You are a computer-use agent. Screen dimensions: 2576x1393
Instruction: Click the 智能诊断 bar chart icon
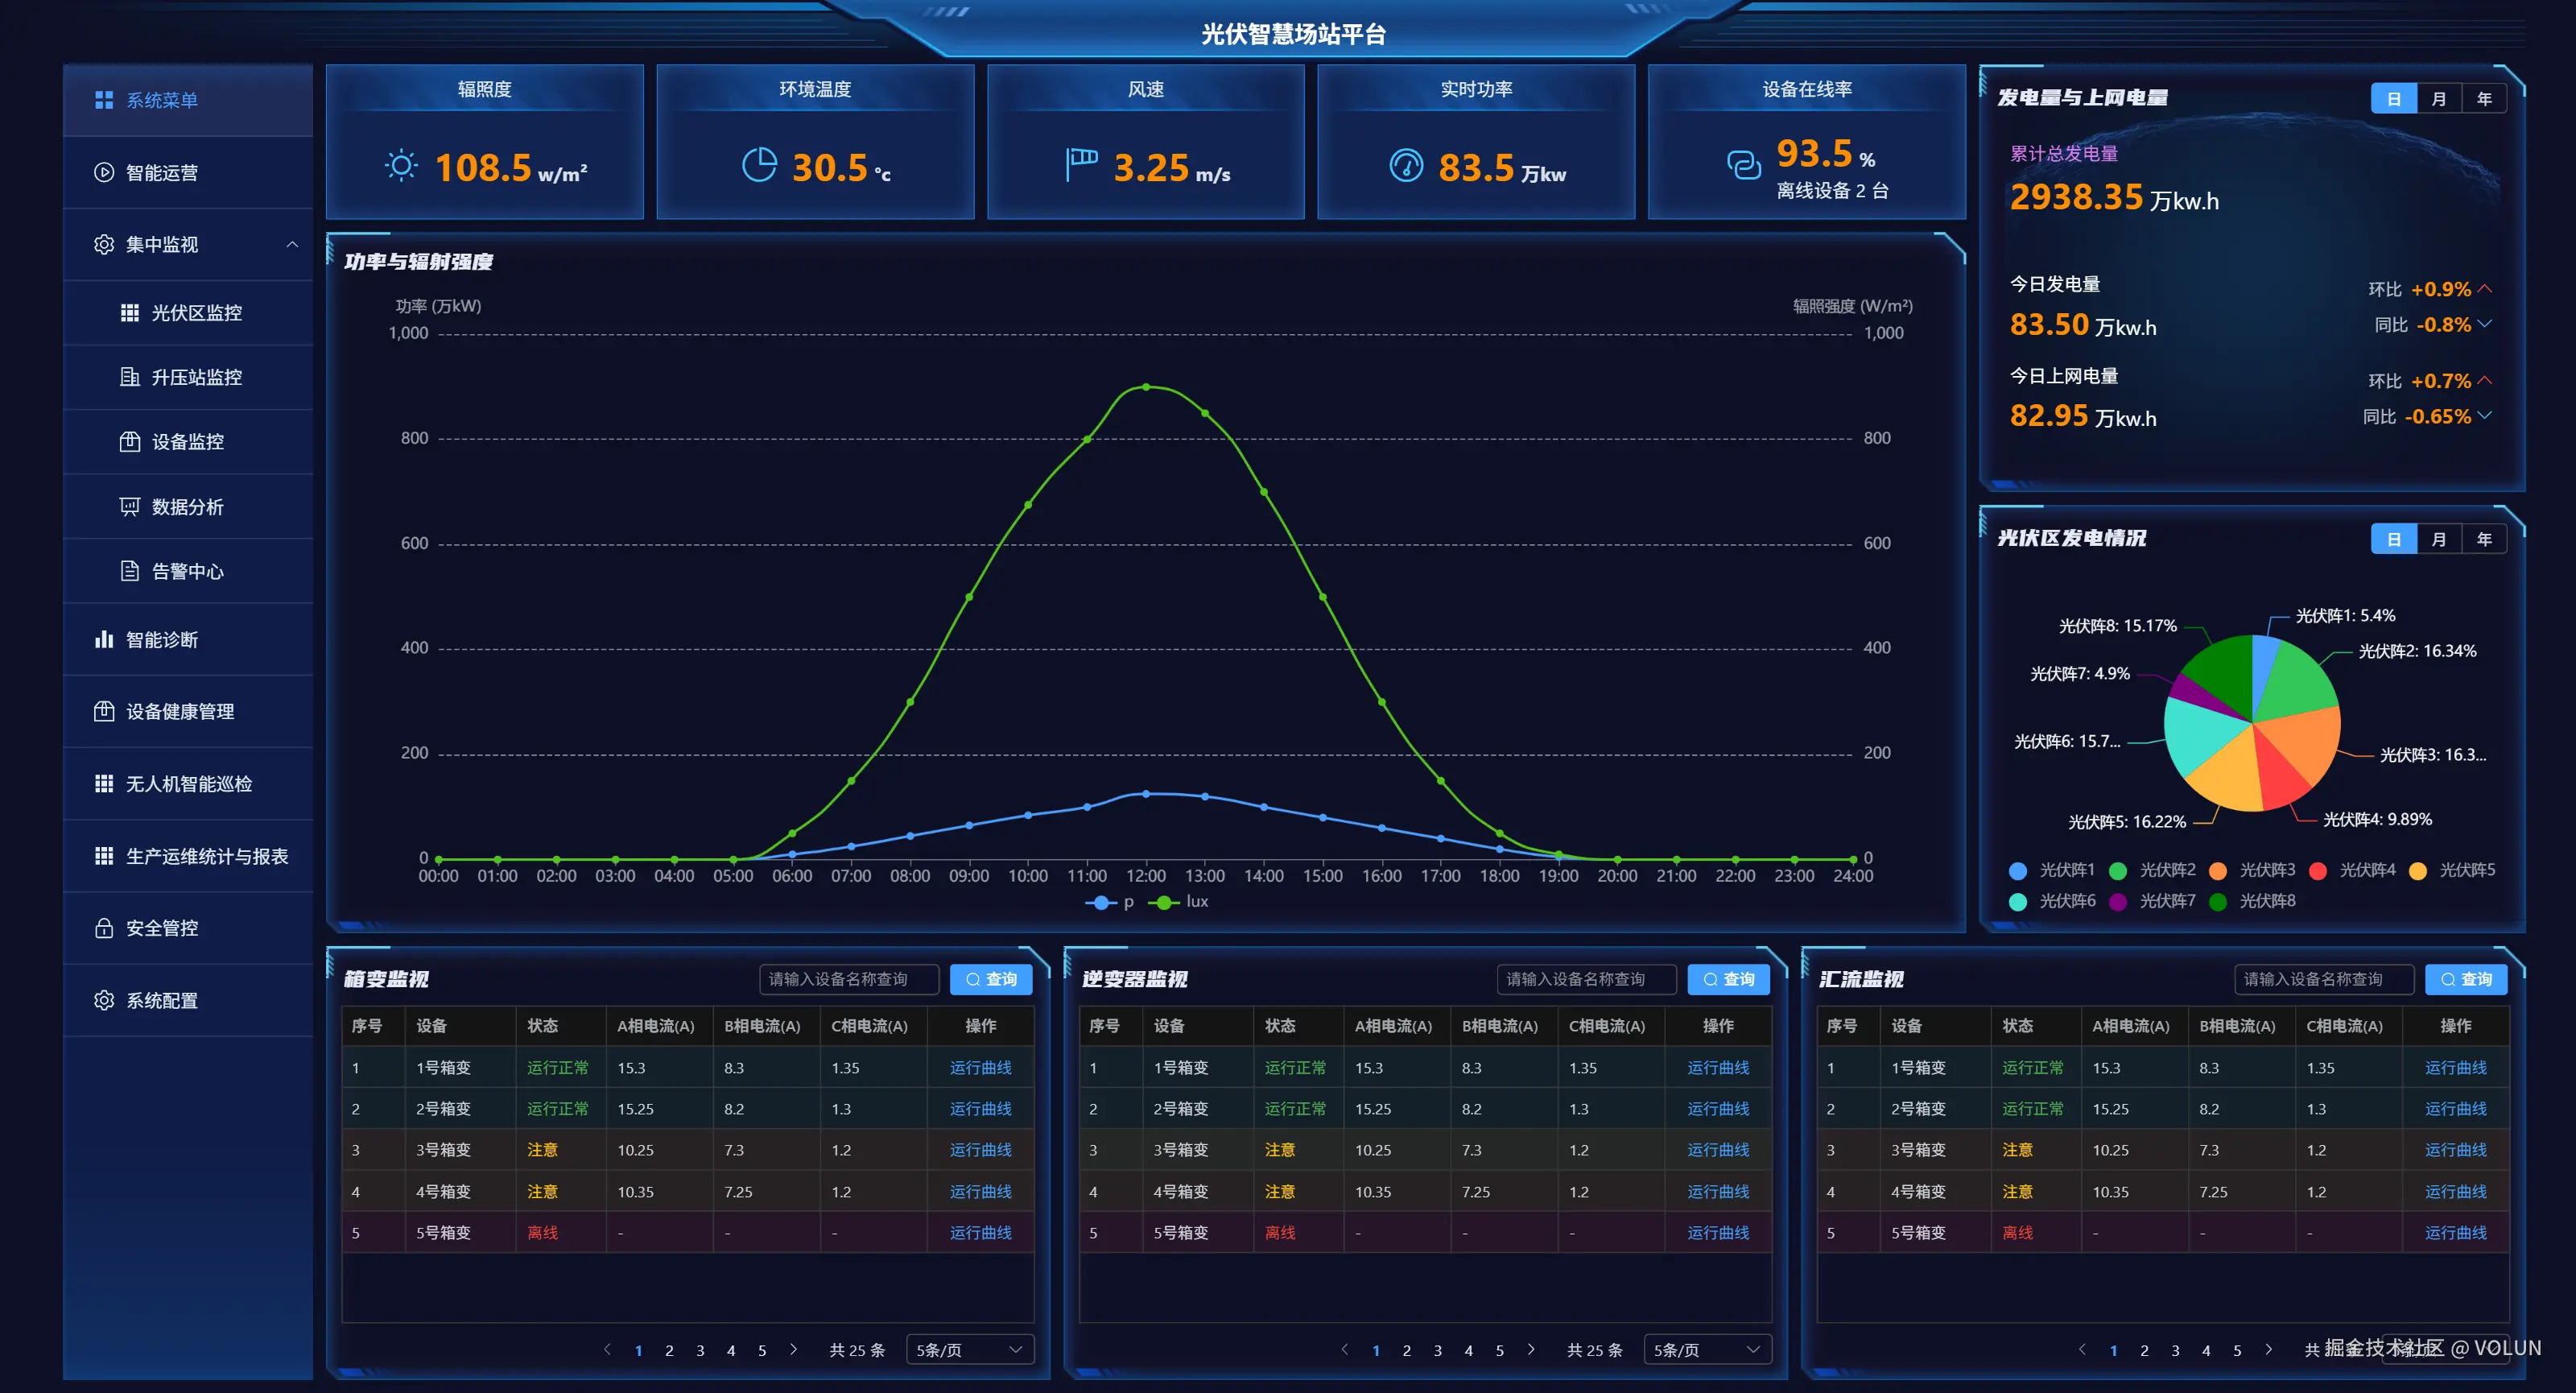(x=103, y=639)
